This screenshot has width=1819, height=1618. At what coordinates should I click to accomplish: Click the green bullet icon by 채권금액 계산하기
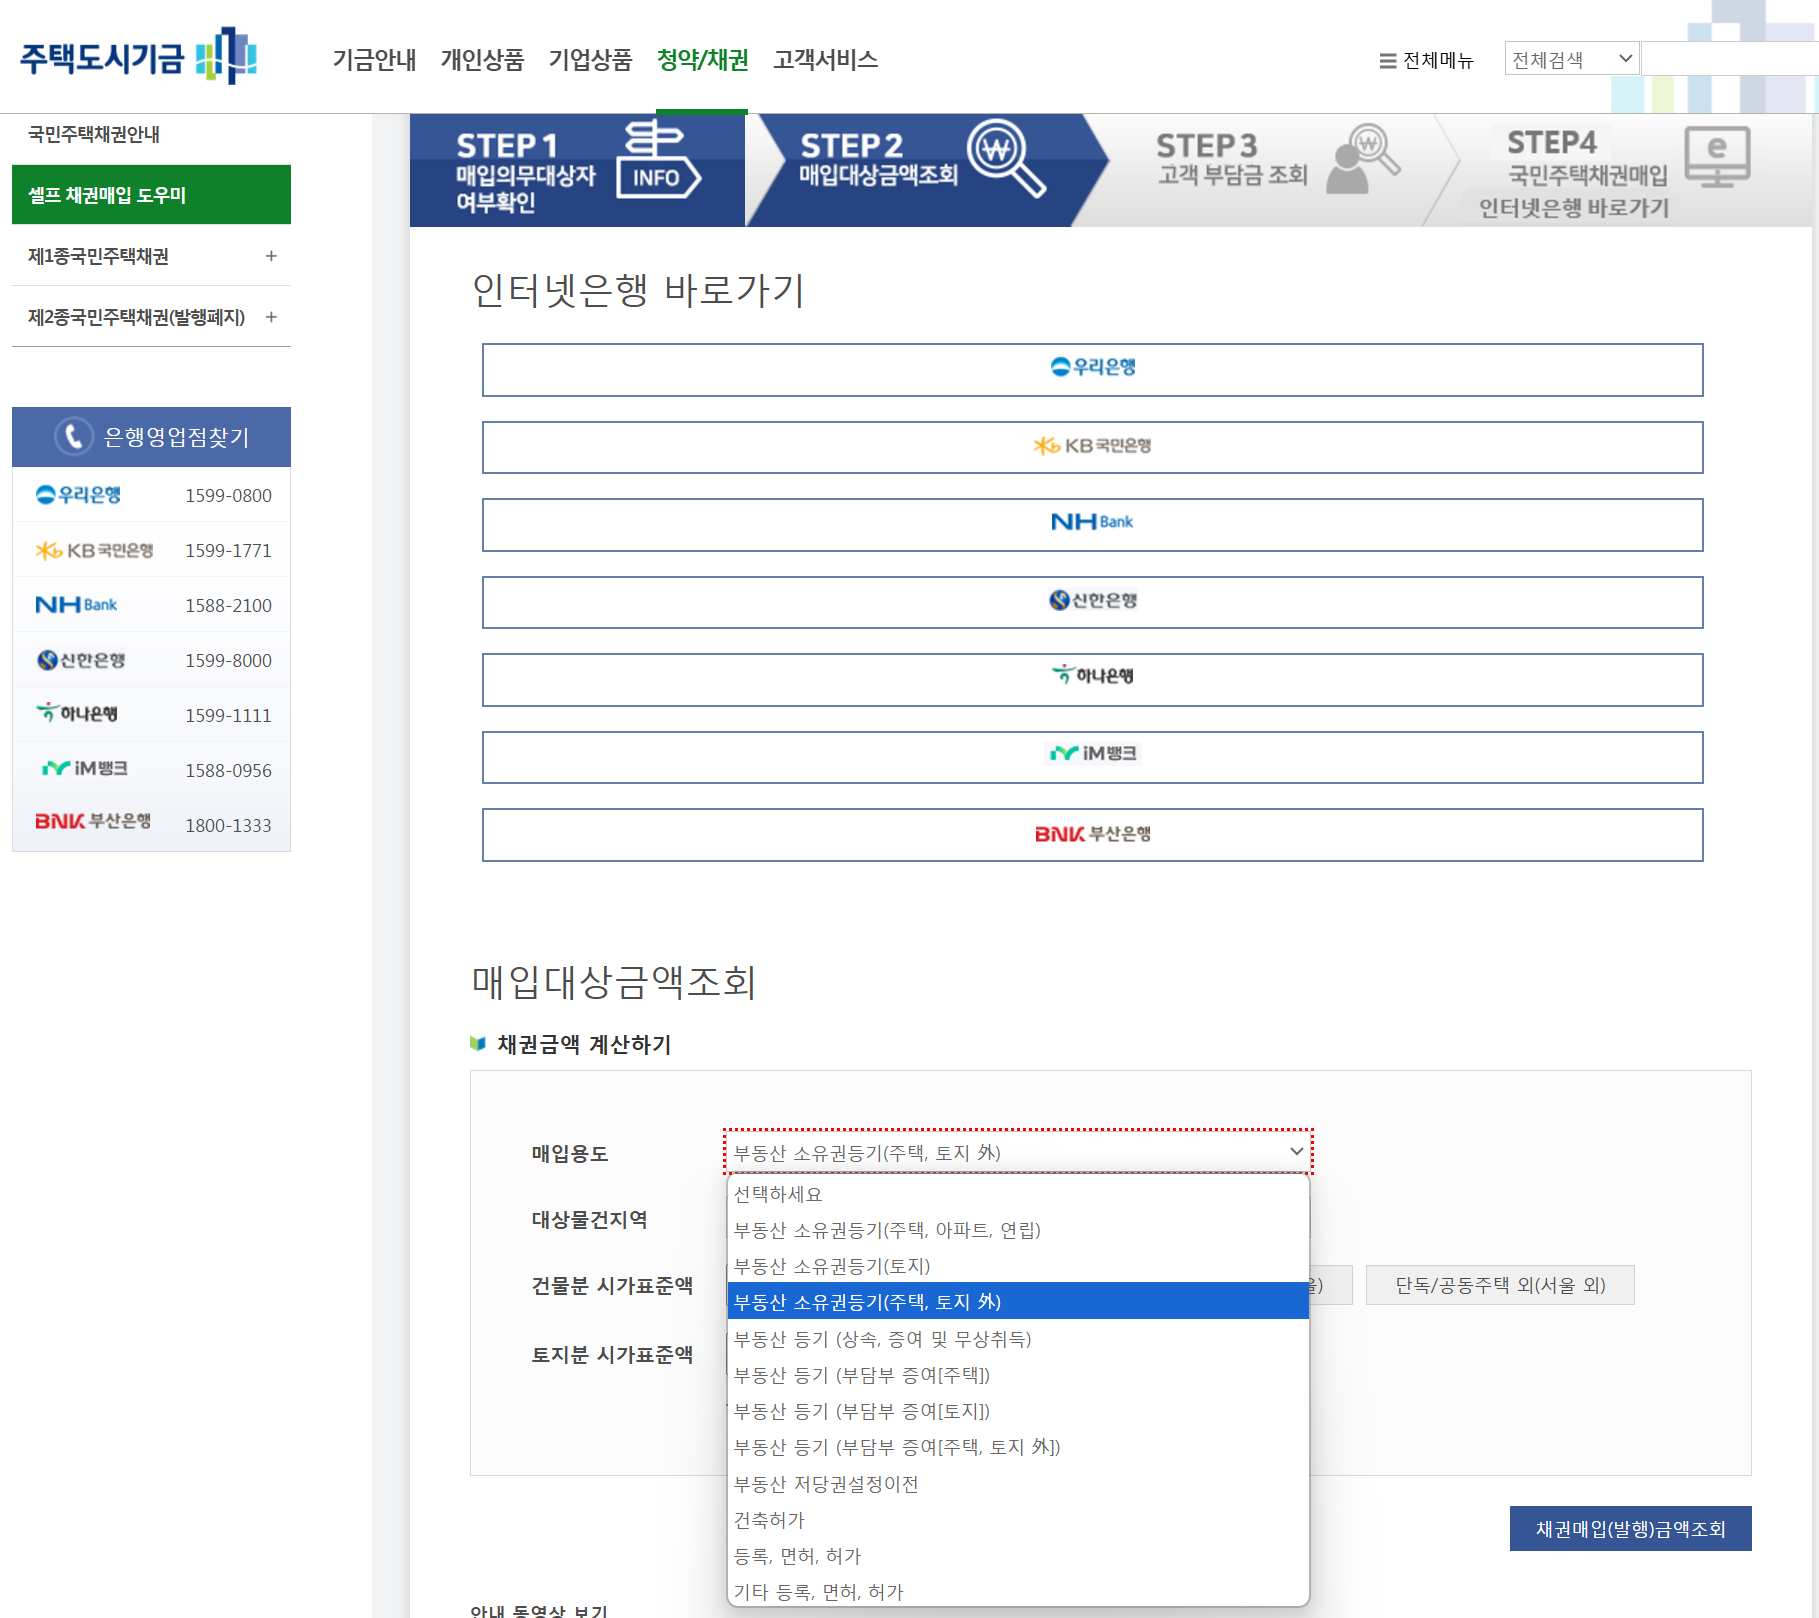coord(478,1044)
